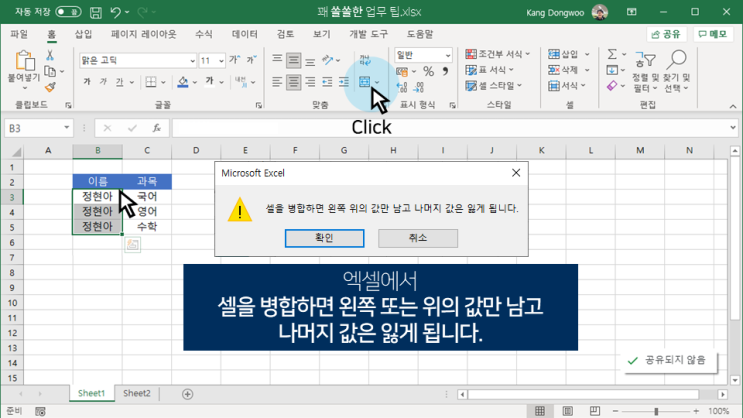This screenshot has height=418, width=743.
Task: Click the Top Align icon
Action: [x=277, y=60]
